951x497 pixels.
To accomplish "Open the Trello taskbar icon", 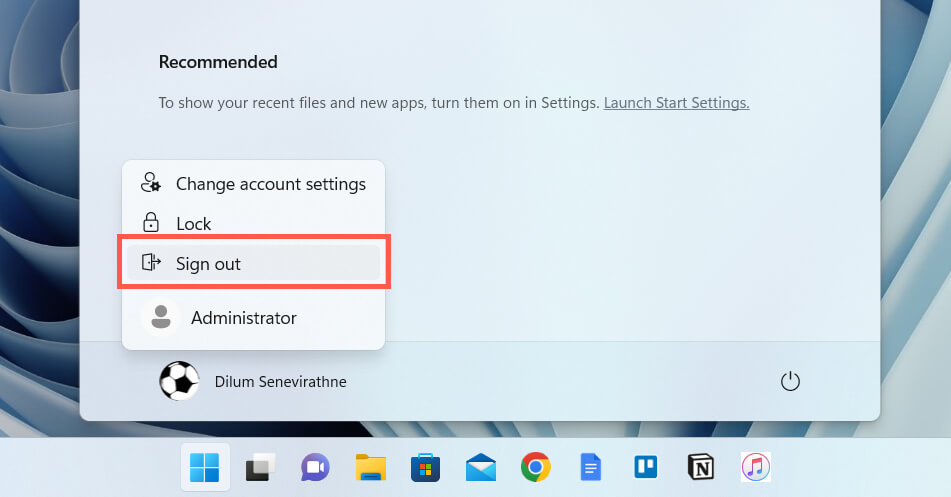I will [x=645, y=467].
